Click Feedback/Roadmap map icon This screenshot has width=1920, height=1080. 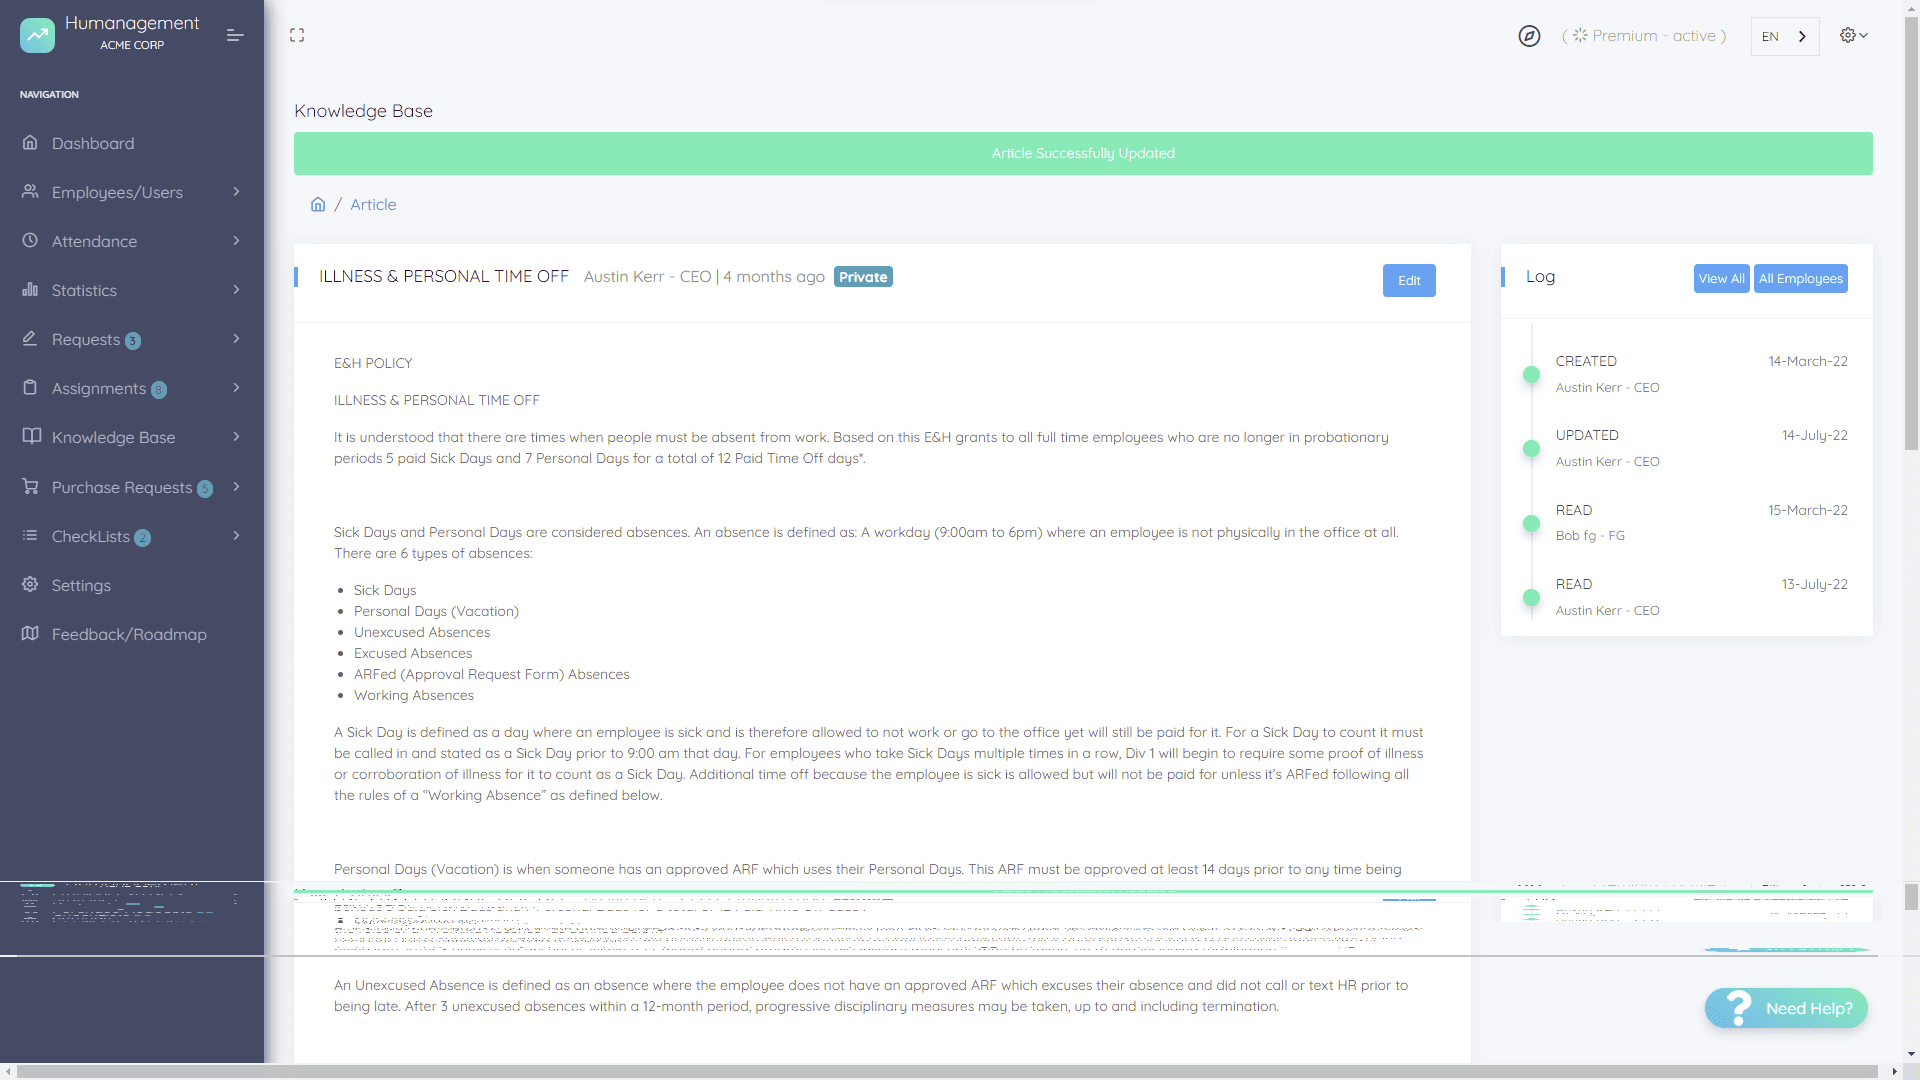point(30,634)
